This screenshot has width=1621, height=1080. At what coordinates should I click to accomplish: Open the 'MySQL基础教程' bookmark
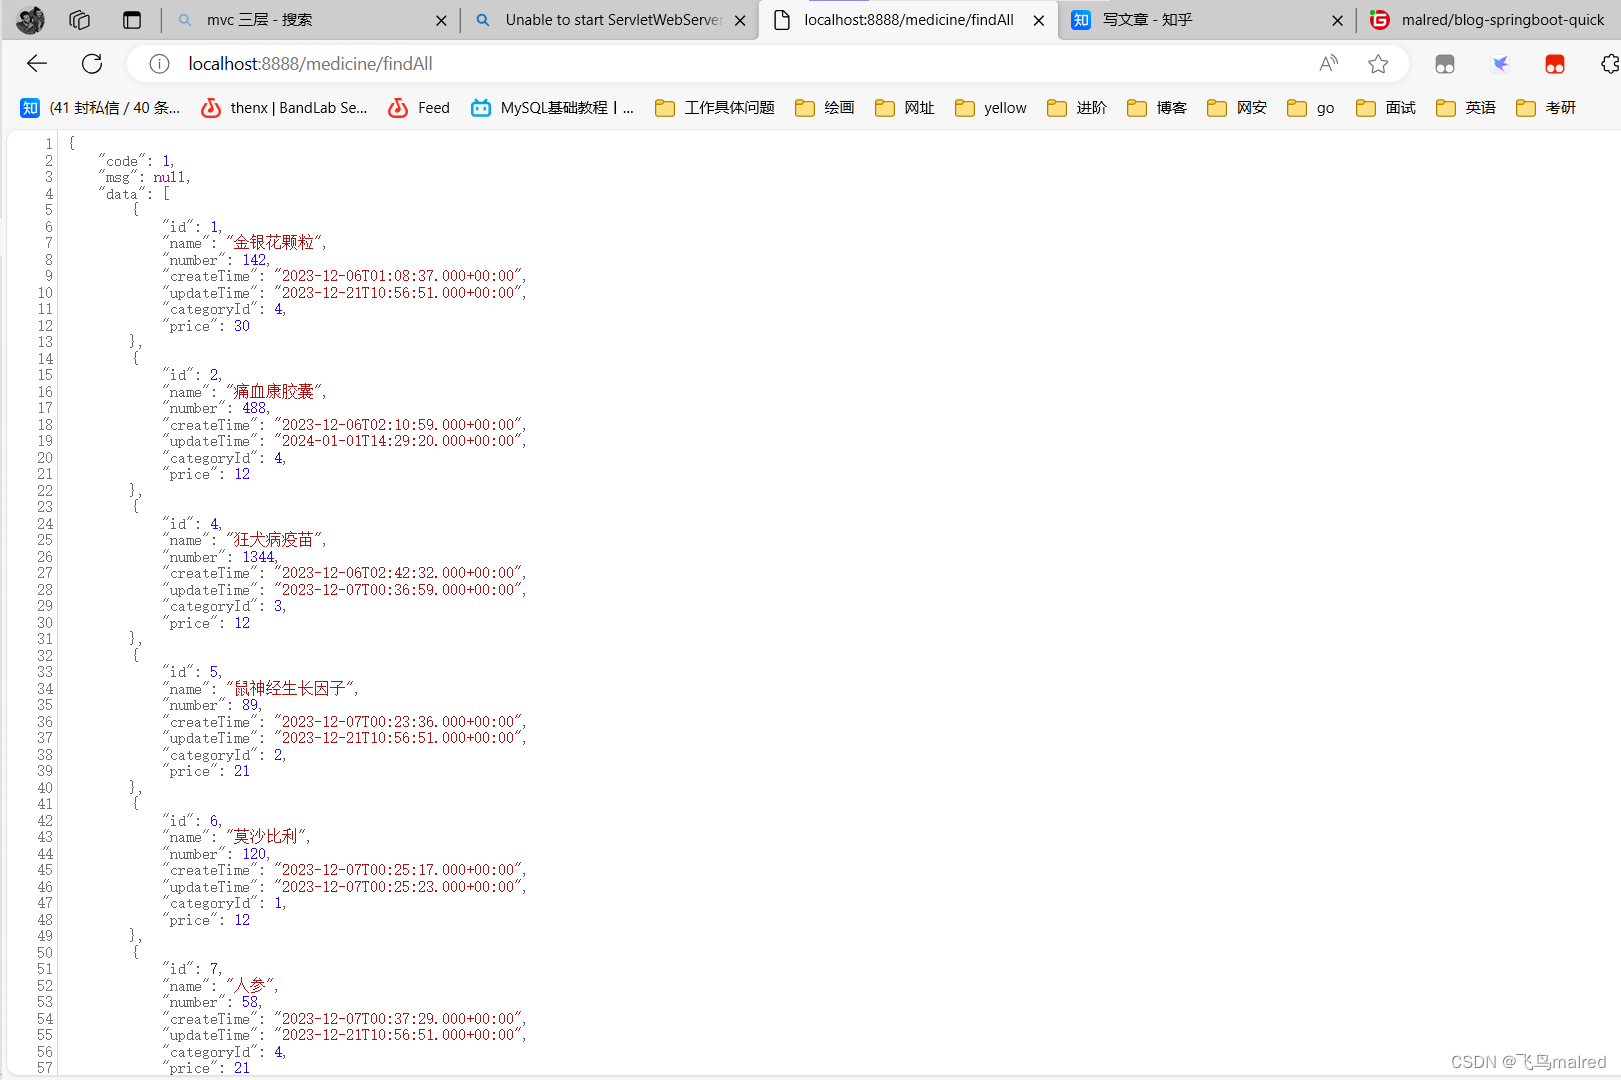click(x=552, y=108)
